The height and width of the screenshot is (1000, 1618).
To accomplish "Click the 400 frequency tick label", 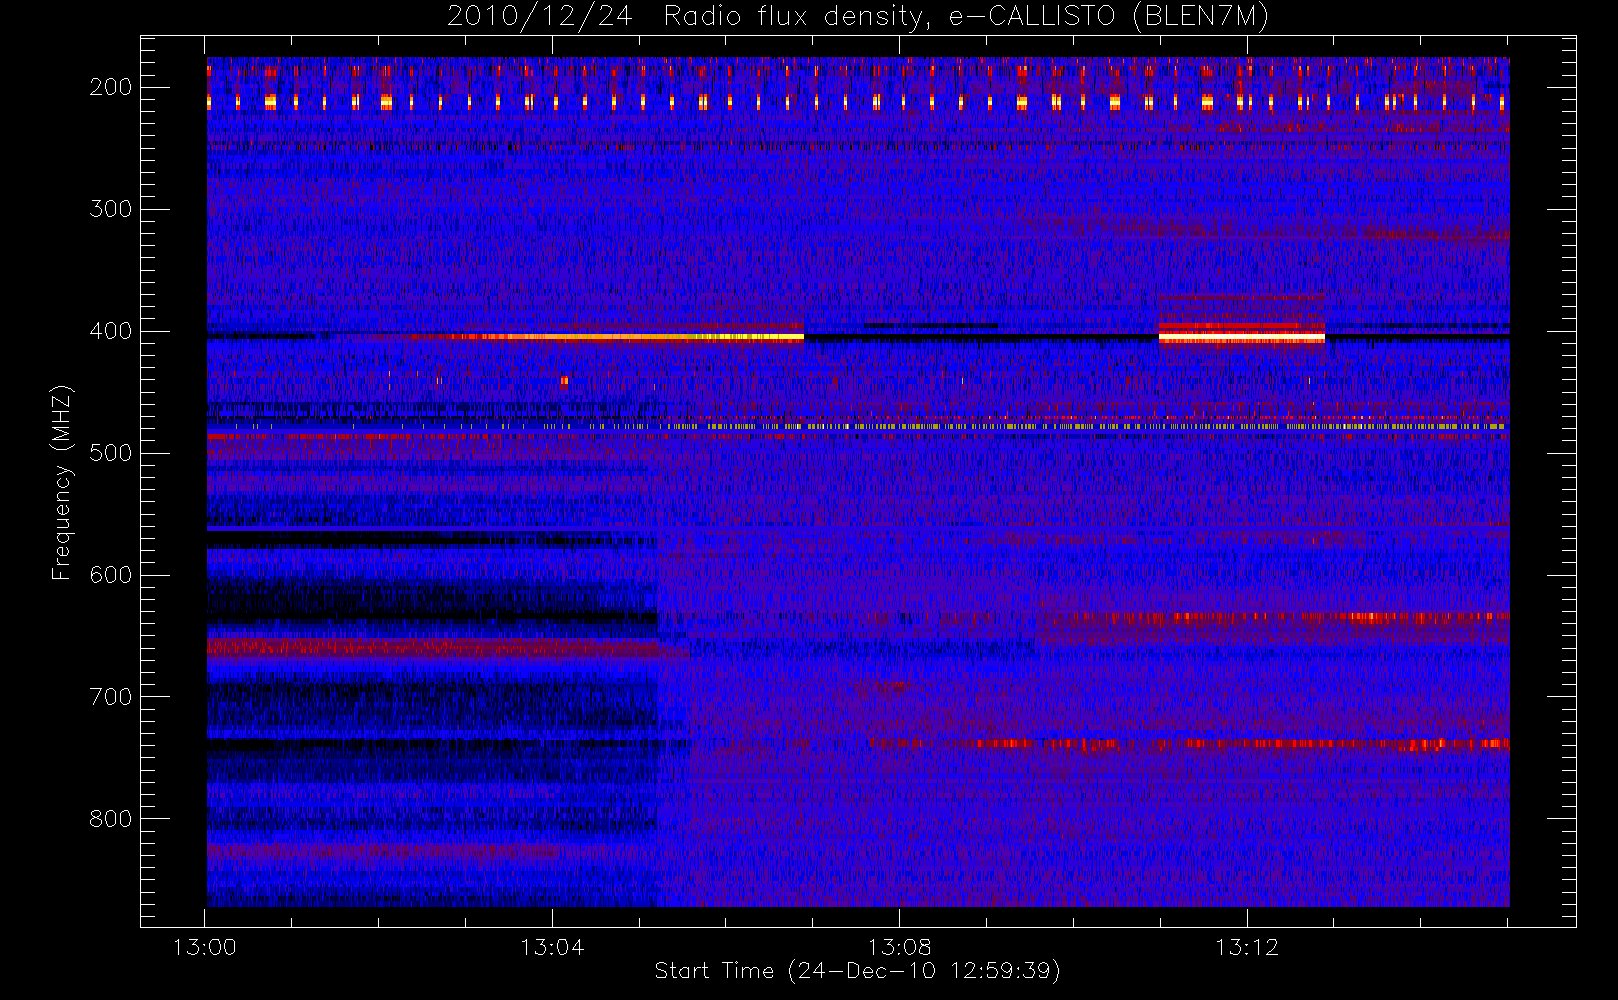I will point(110,331).
